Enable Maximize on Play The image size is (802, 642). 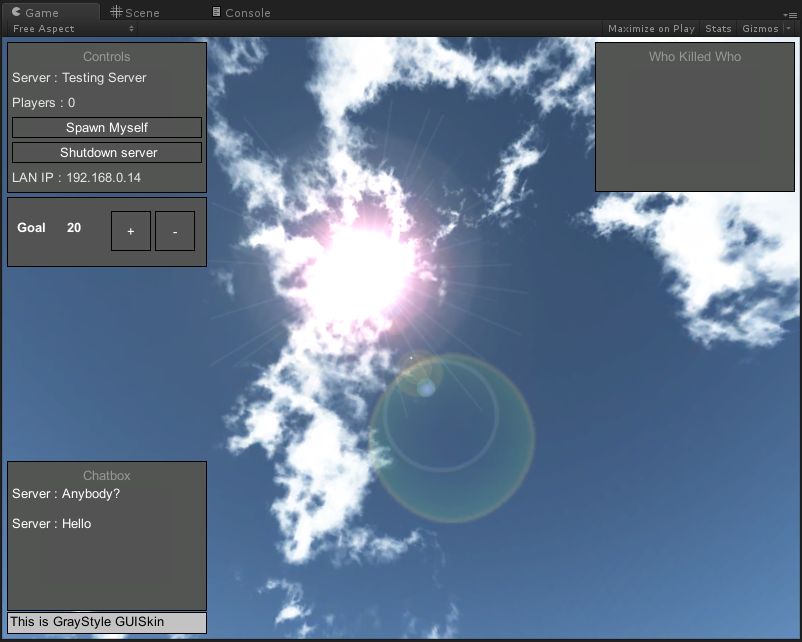pyautogui.click(x=651, y=28)
